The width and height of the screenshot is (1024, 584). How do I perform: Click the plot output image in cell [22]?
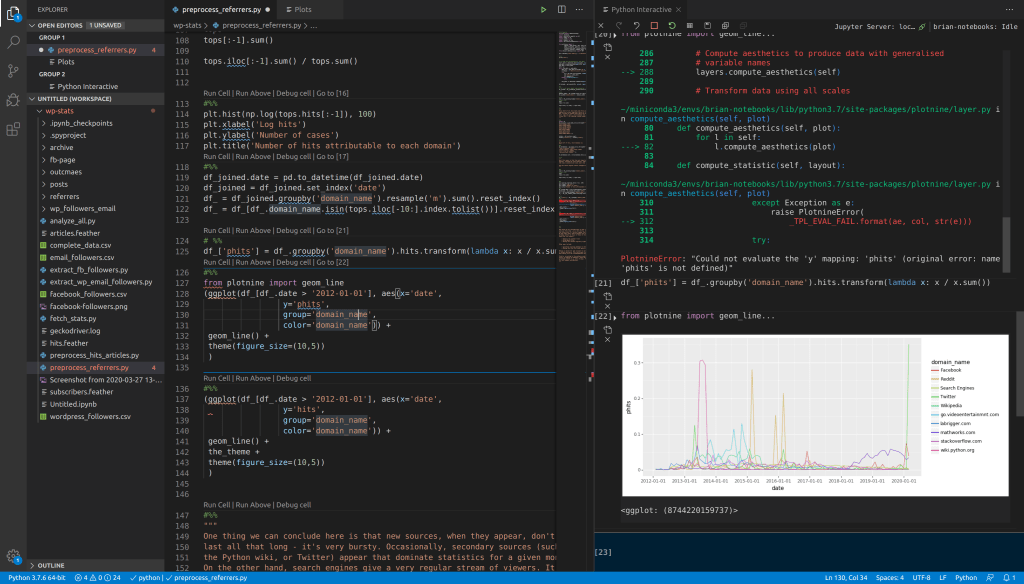(x=815, y=415)
